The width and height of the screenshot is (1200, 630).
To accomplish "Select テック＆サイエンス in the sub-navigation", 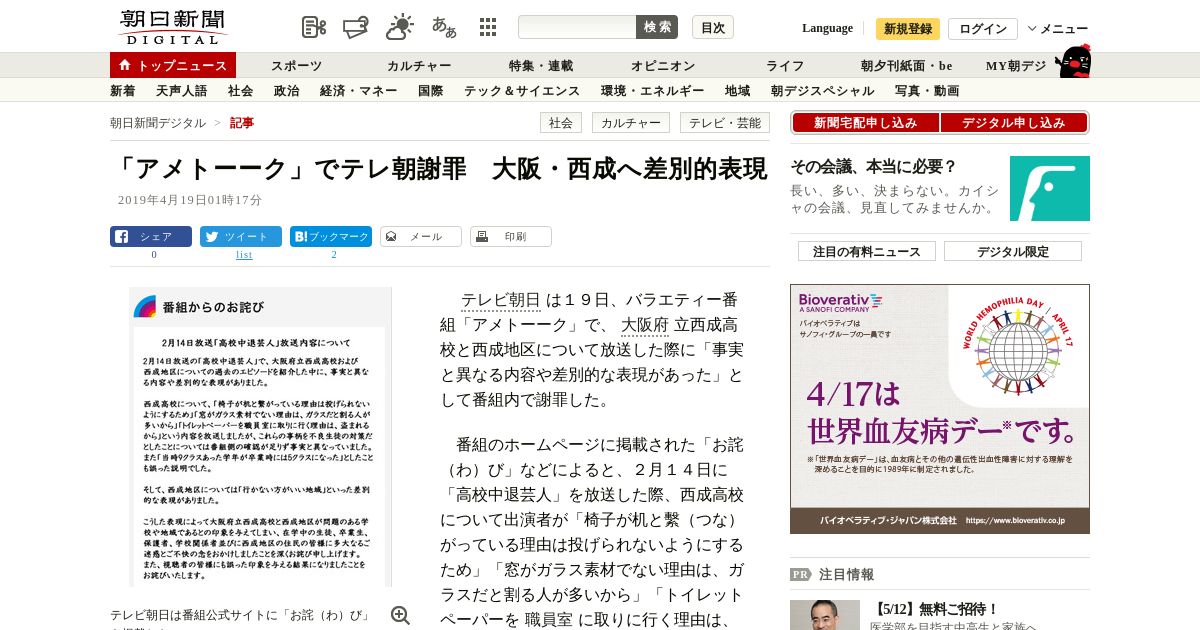I will pyautogui.click(x=522, y=91).
